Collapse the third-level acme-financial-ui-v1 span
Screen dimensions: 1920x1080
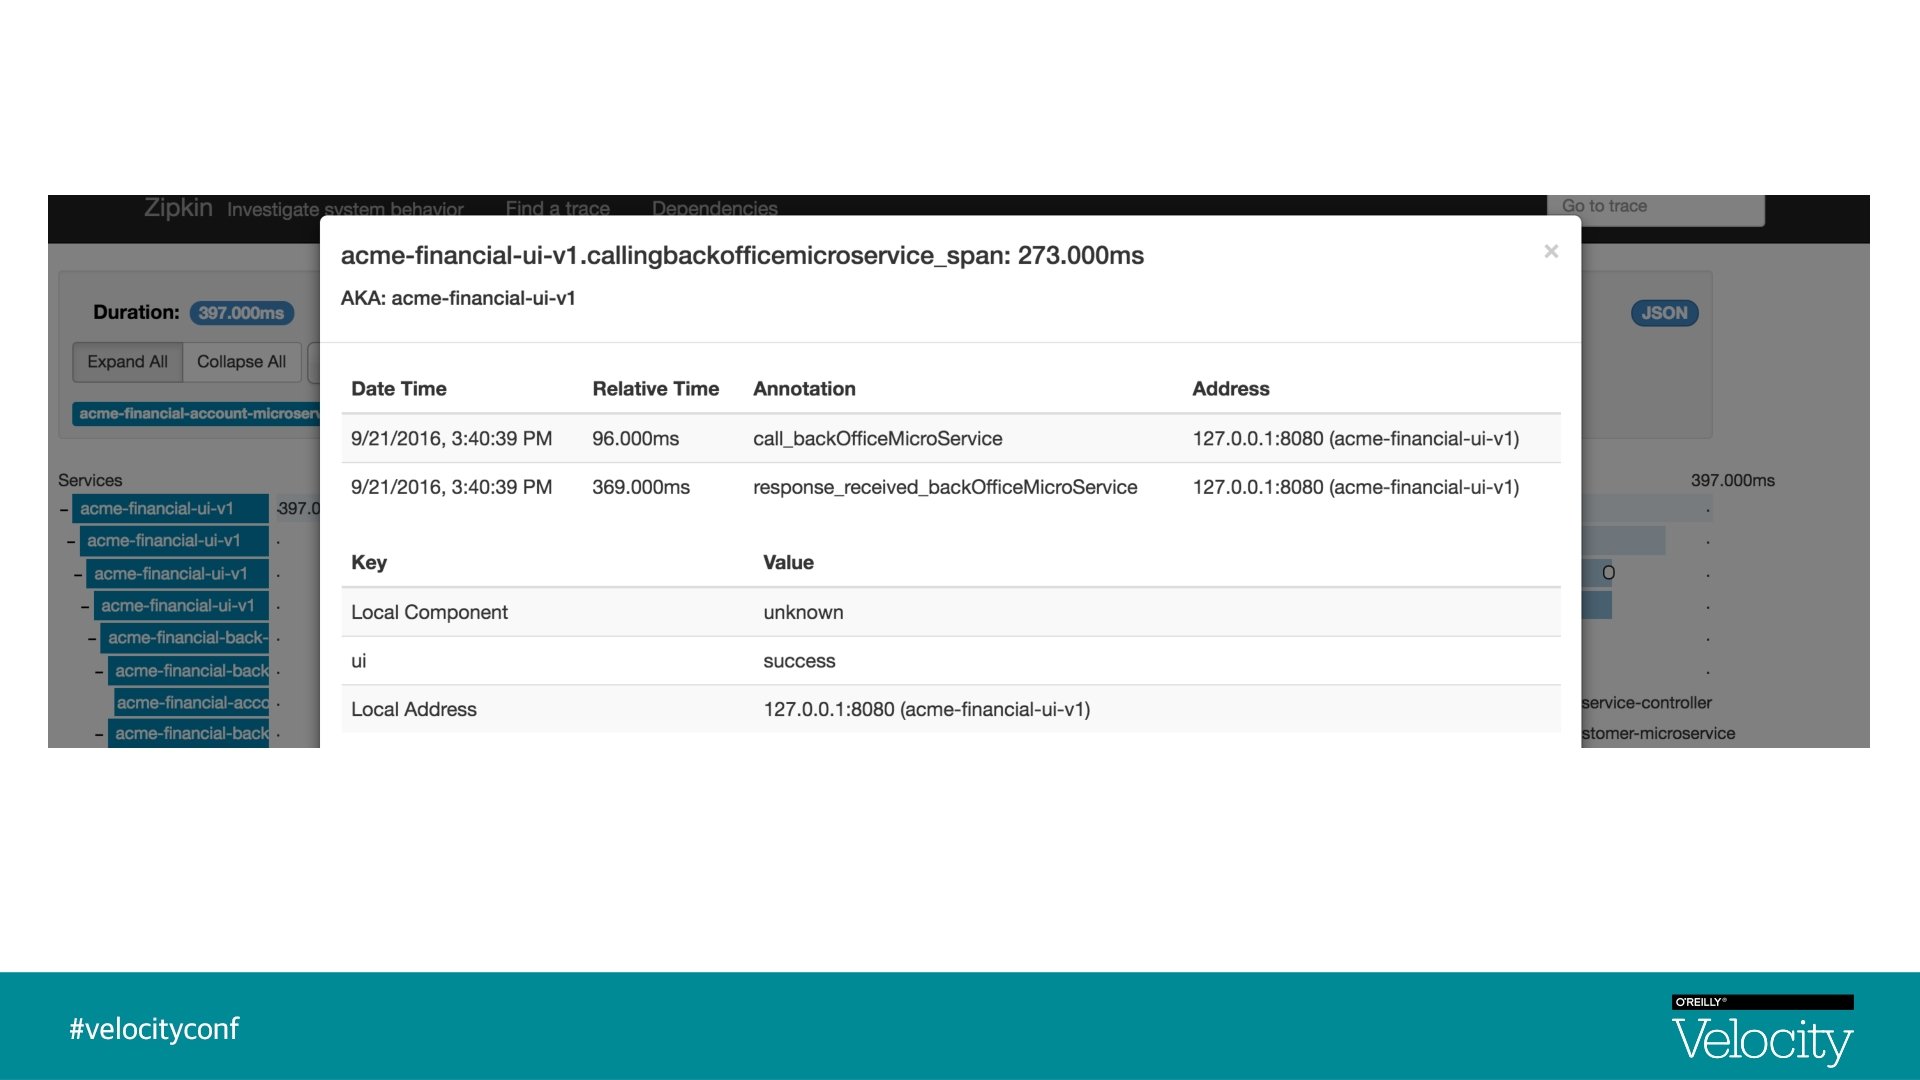78,575
